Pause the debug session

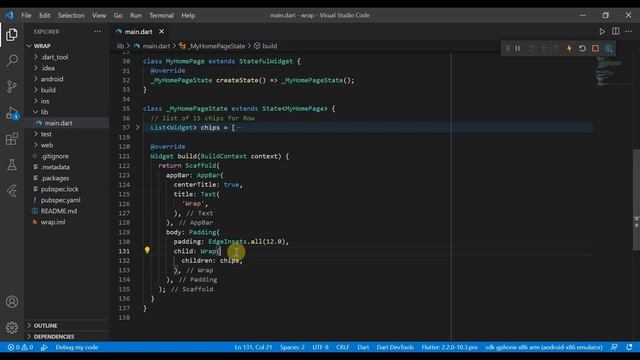pos(518,49)
